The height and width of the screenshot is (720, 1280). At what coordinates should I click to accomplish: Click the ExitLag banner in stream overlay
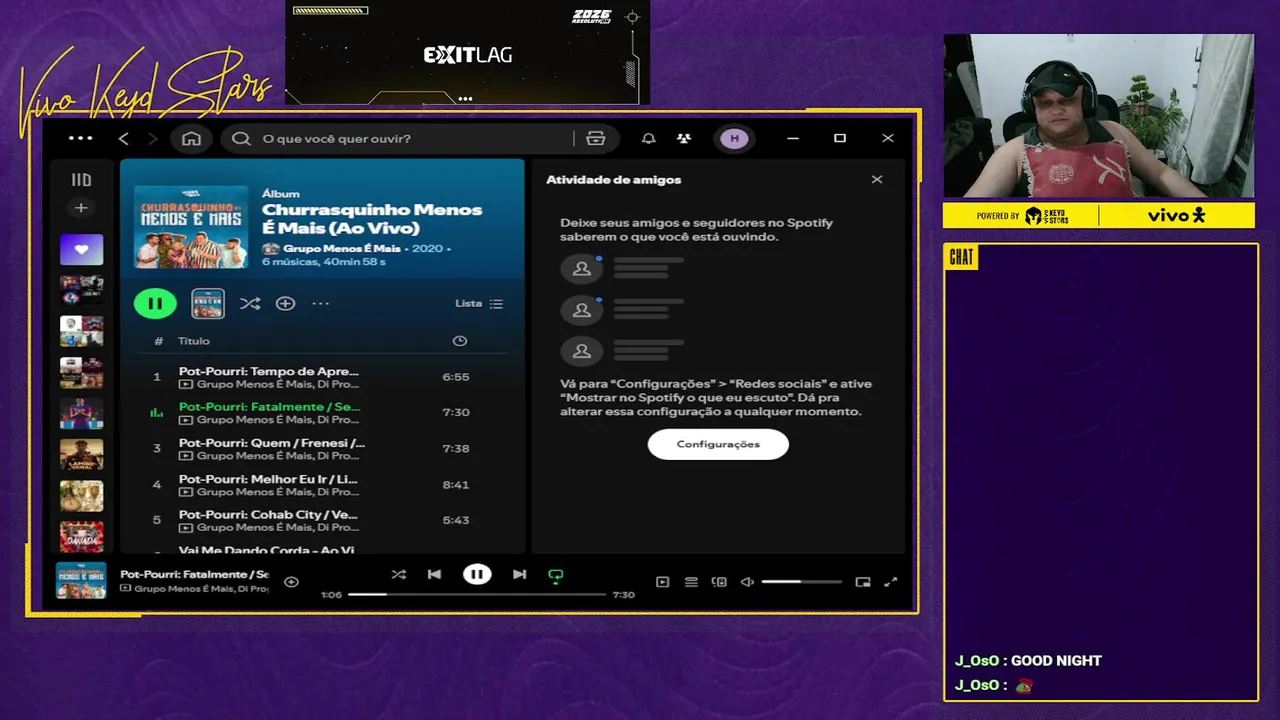click(467, 53)
